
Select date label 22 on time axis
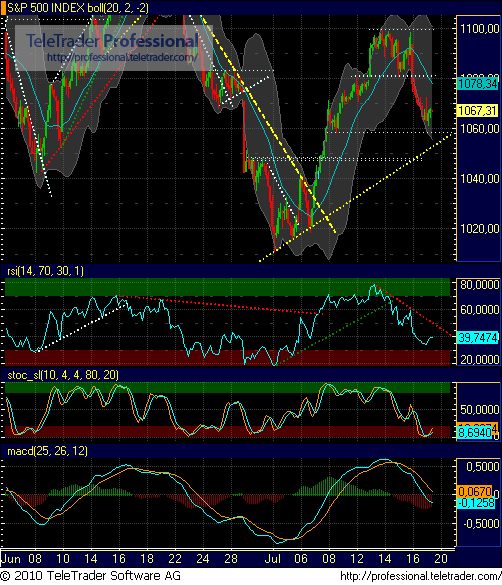coord(175,559)
